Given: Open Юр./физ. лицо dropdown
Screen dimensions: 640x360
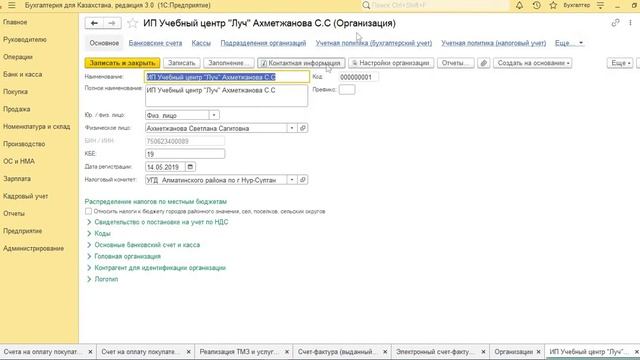Looking at the screenshot, I should 214,115.
